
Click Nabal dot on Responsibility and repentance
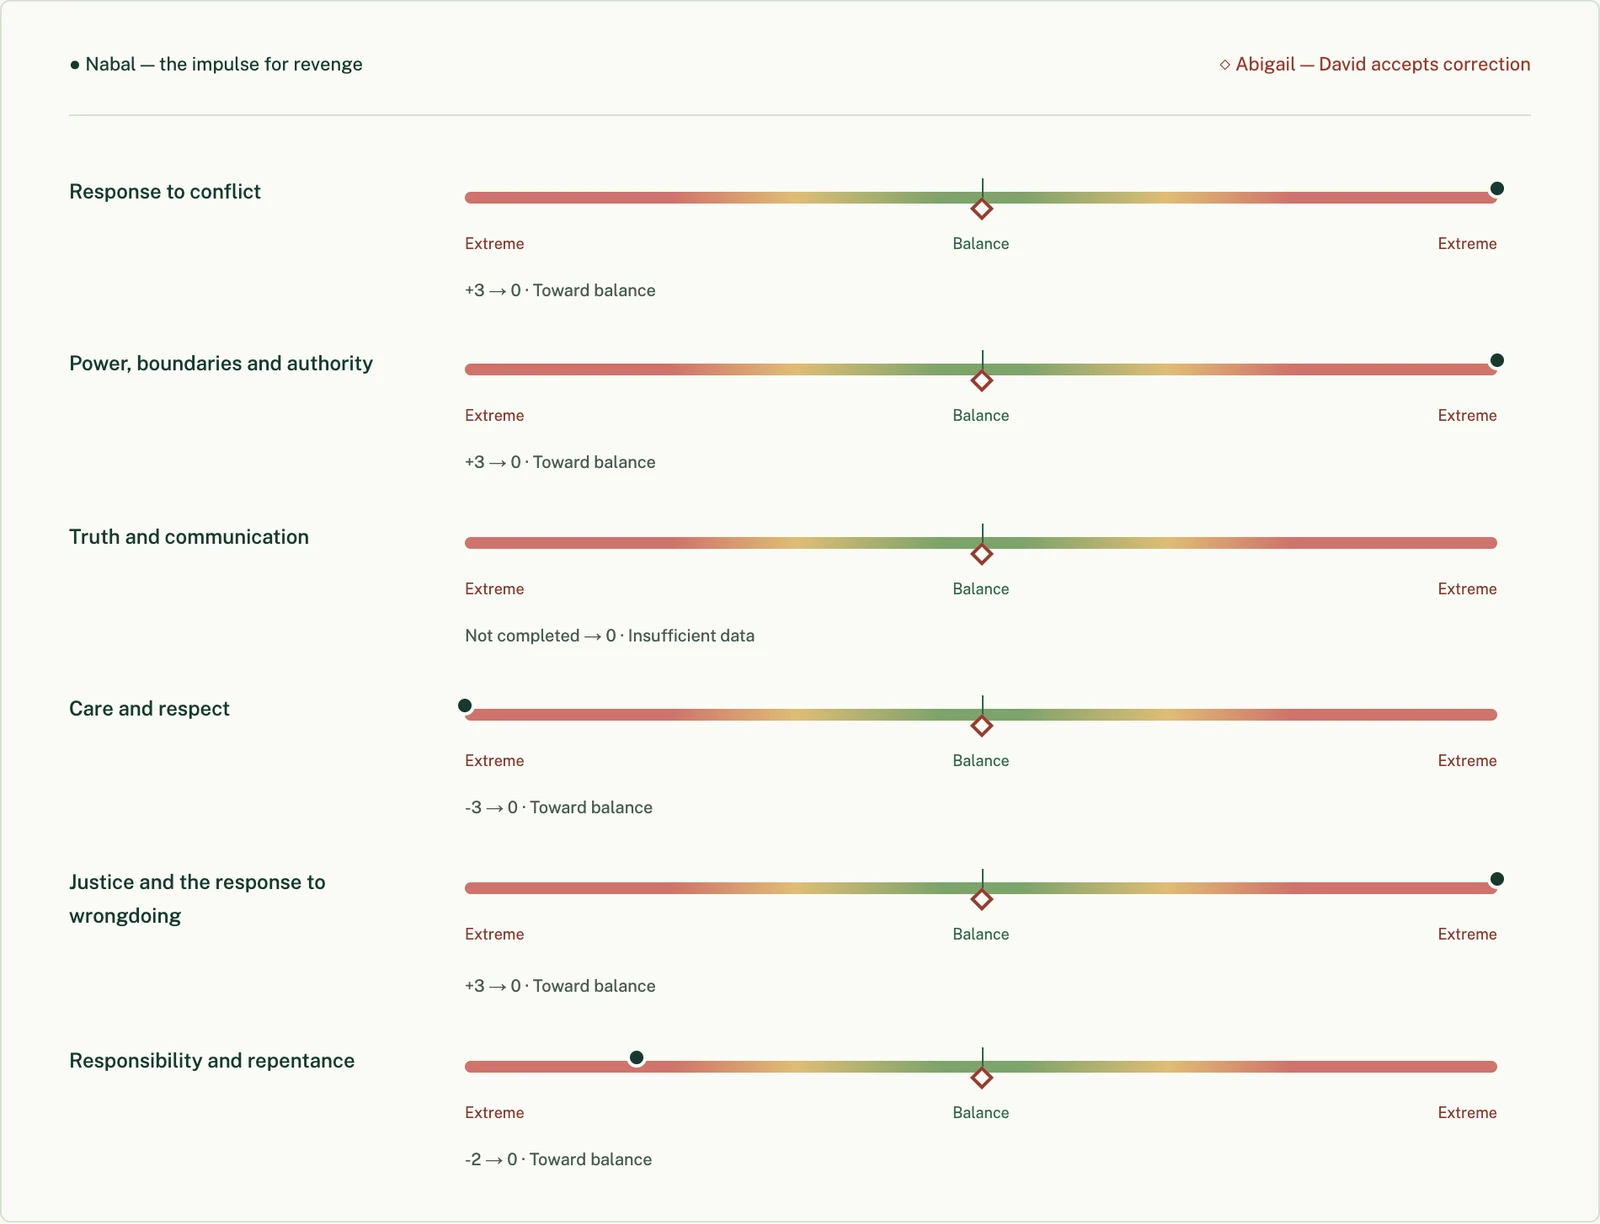click(637, 1057)
